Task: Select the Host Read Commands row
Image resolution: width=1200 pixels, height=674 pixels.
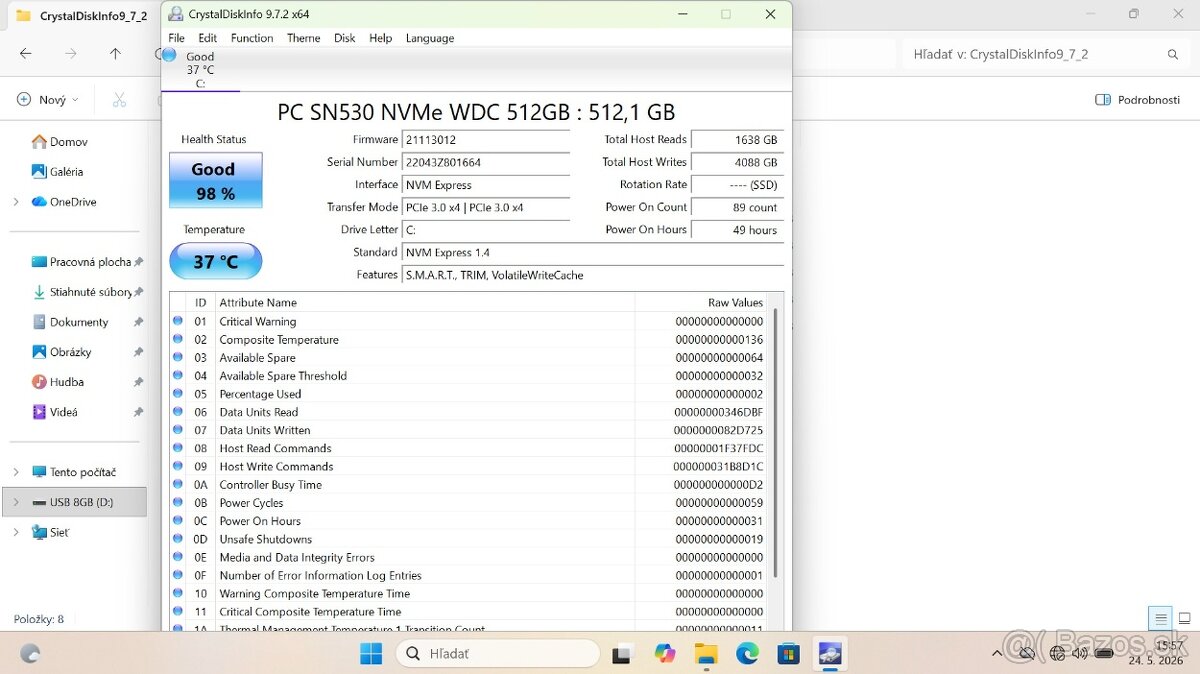Action: click(x=470, y=448)
